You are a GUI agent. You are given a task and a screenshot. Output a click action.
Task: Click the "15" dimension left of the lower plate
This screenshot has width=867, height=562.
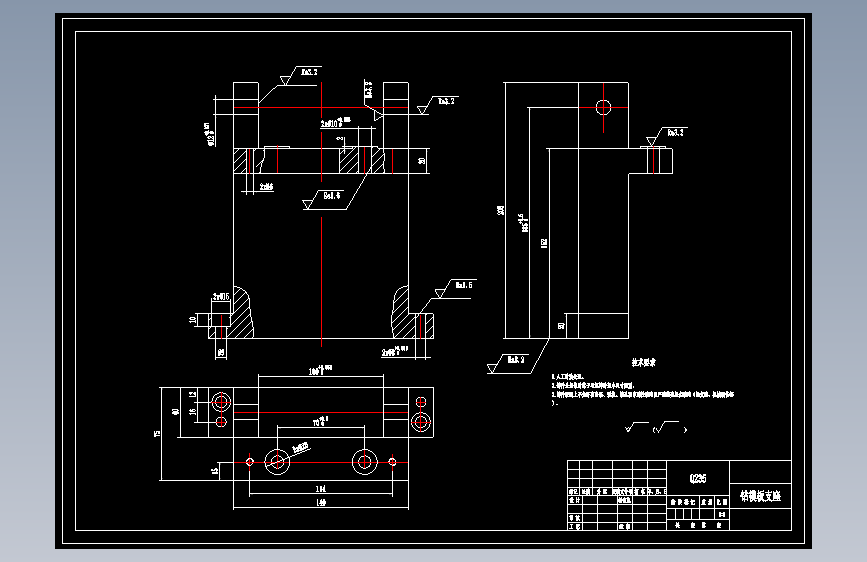[215, 471]
